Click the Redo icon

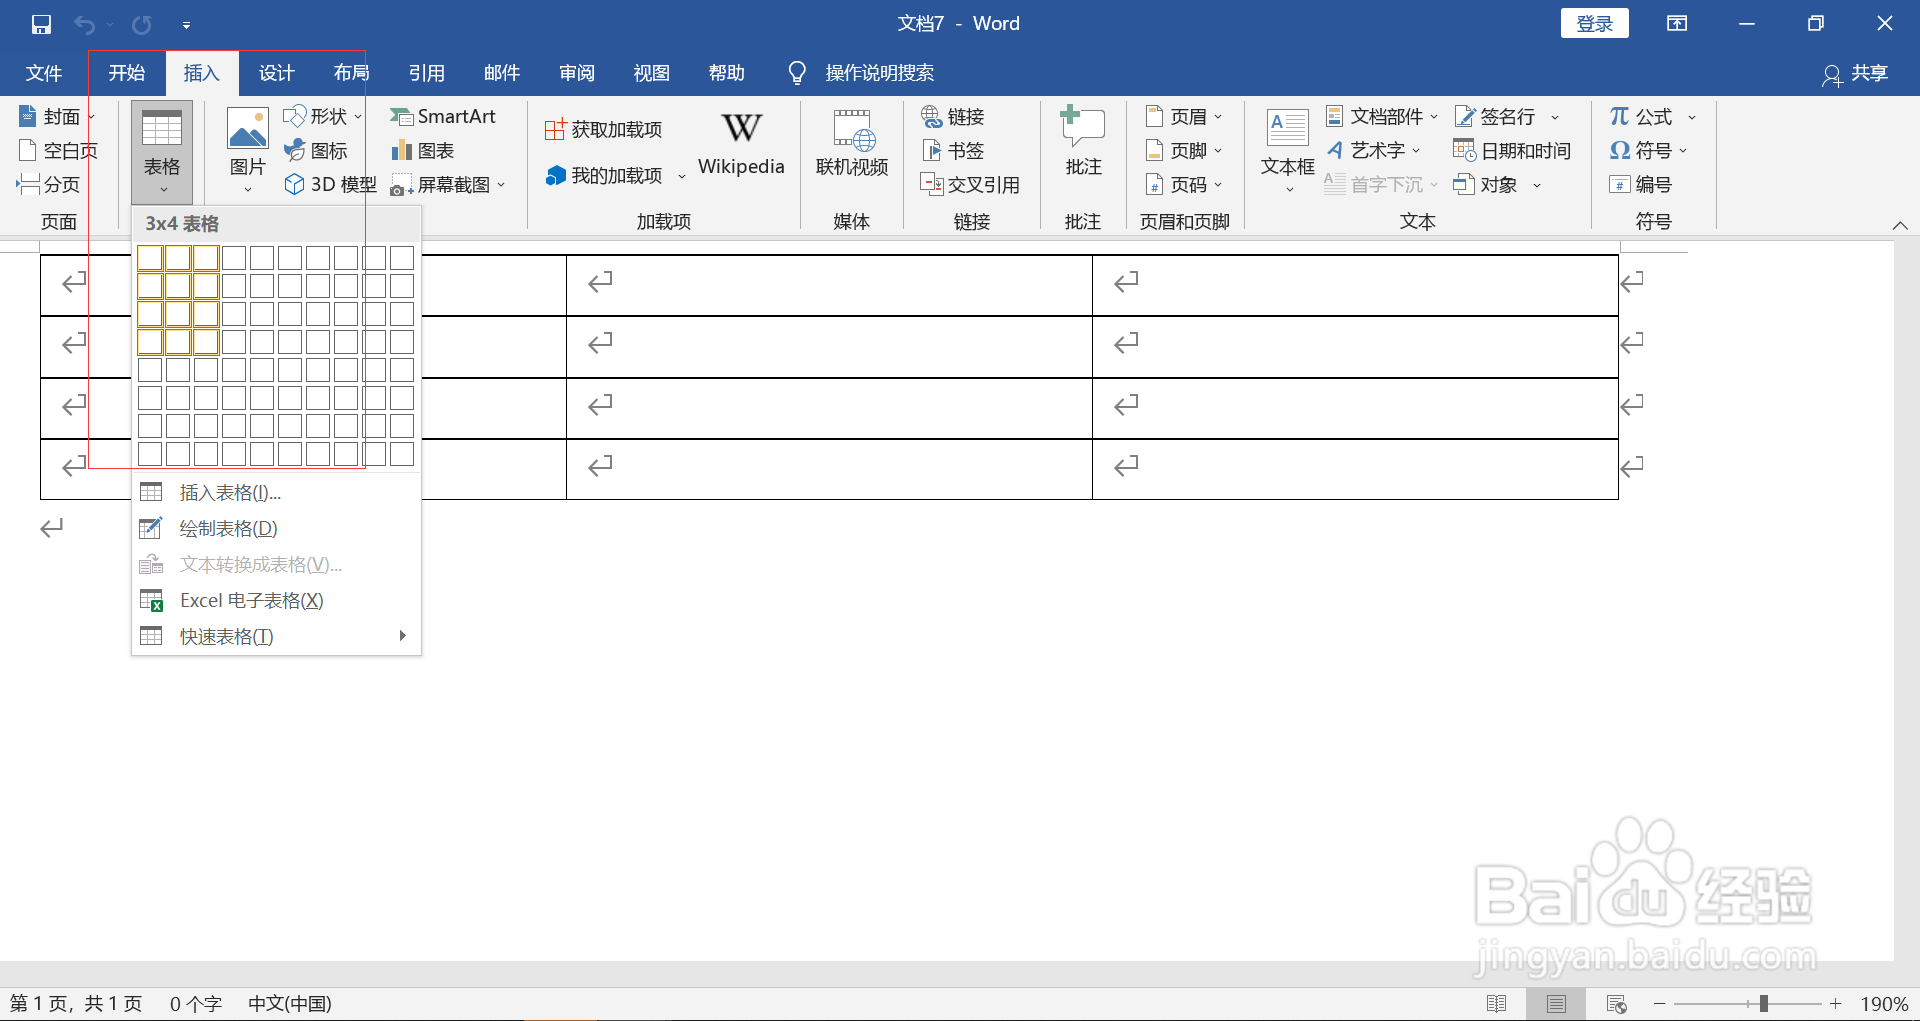click(142, 24)
